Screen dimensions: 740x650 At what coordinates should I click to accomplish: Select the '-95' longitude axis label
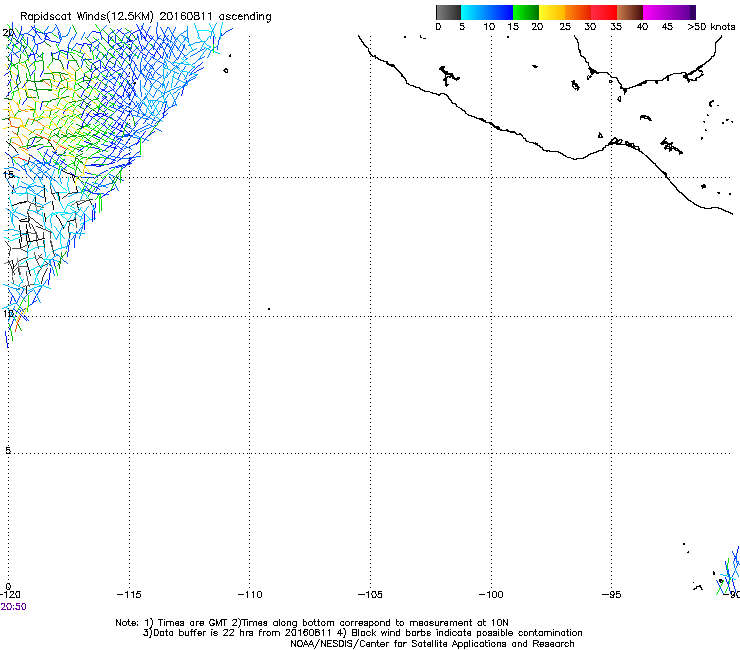(611, 595)
